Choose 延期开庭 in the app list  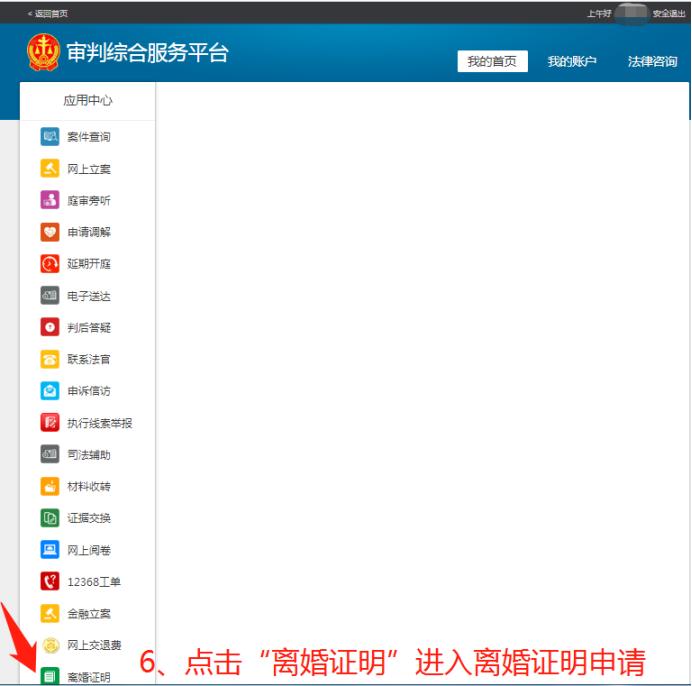89,264
